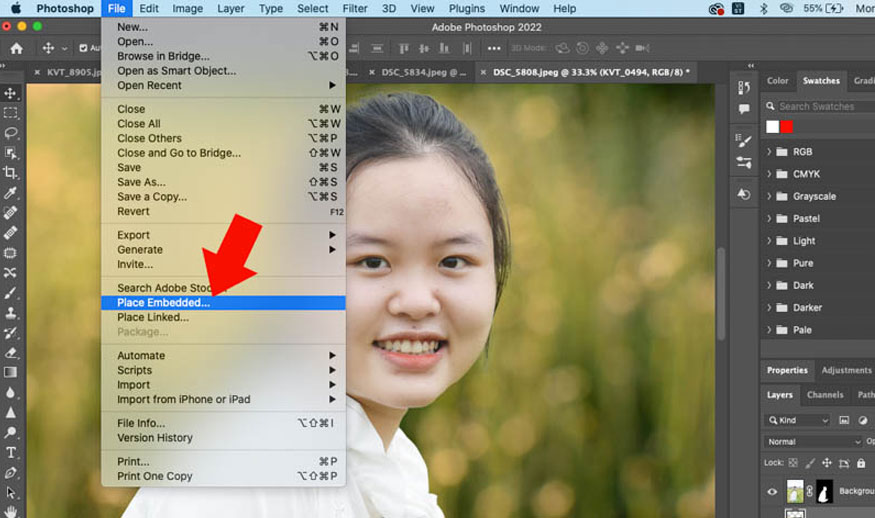Image resolution: width=875 pixels, height=518 pixels.
Task: Select the Gradient tool
Action: (10, 372)
